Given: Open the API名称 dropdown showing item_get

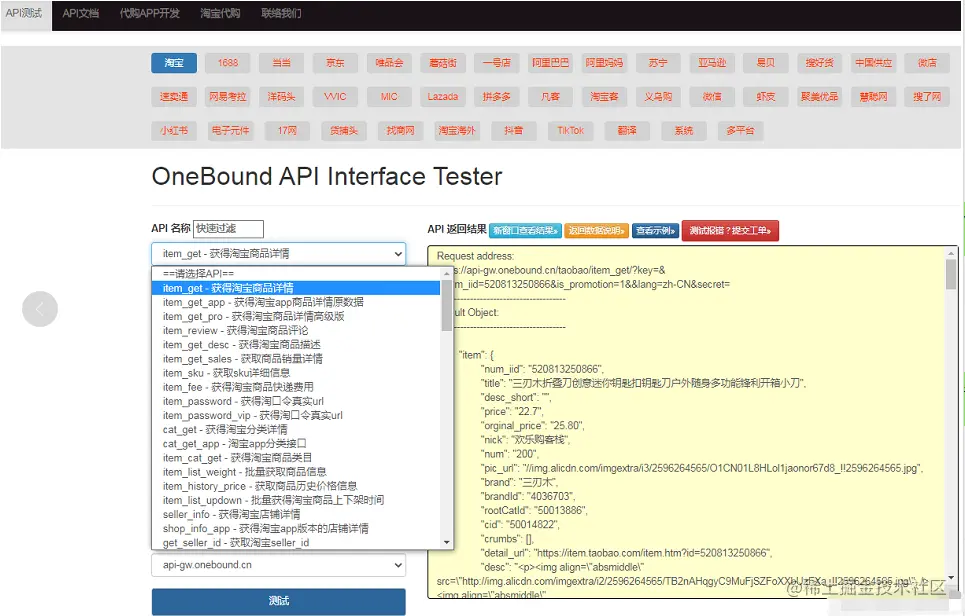Looking at the screenshot, I should click(278, 254).
